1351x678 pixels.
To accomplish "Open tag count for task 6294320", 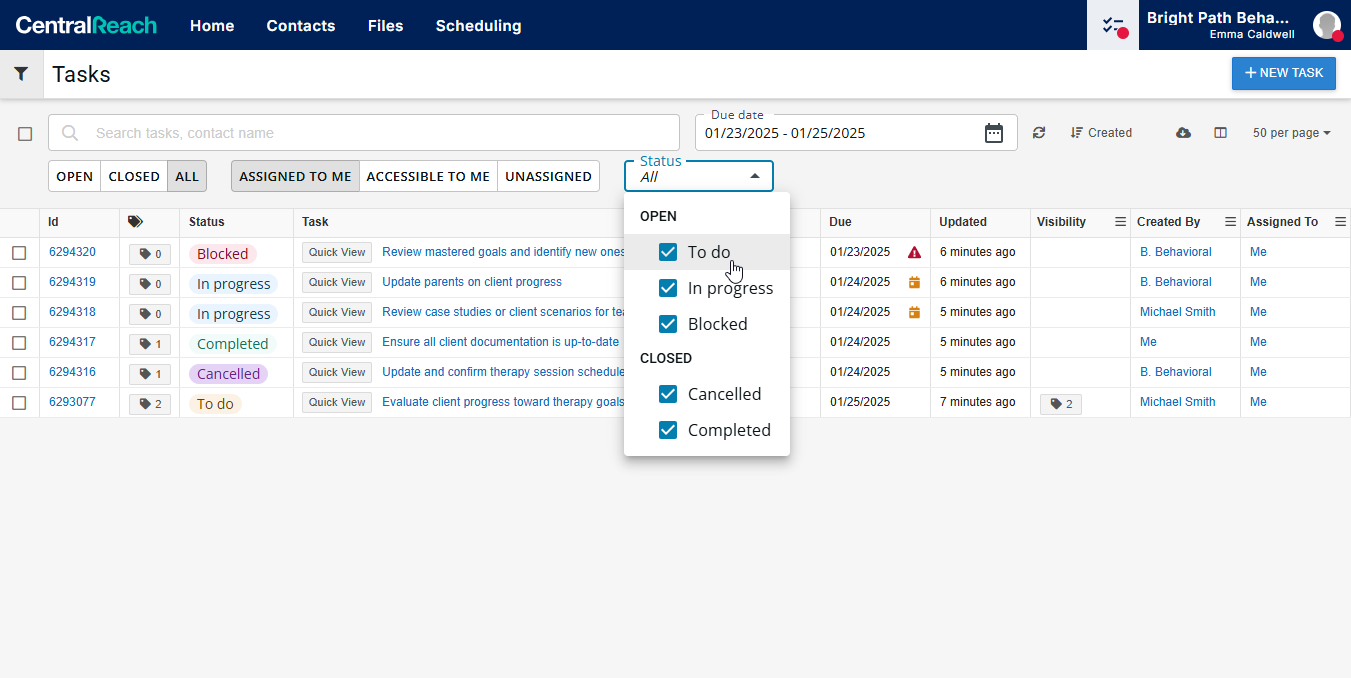I will click(150, 254).
